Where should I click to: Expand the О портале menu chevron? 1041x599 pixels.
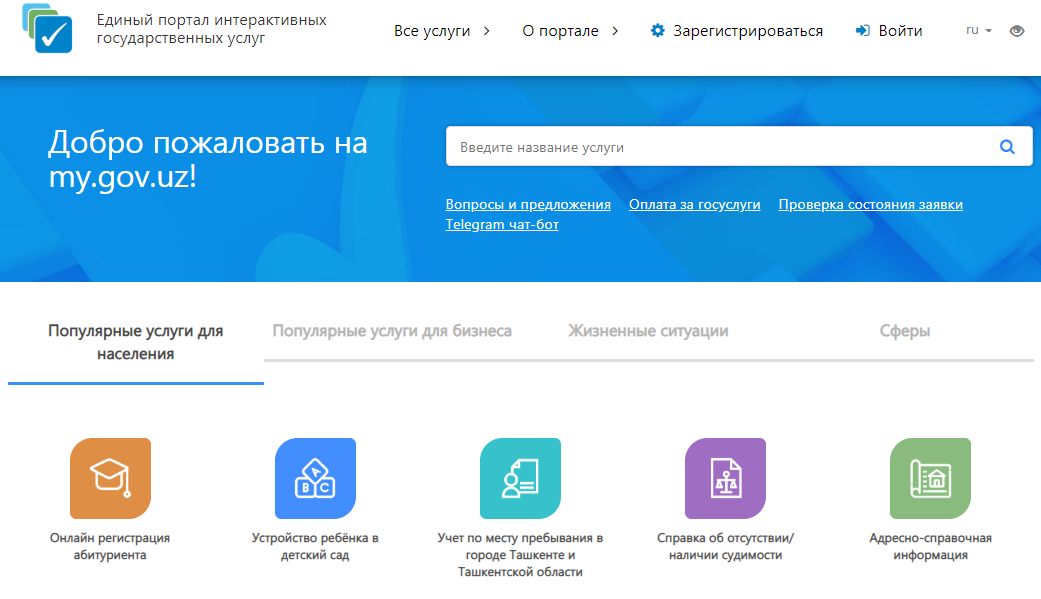click(x=615, y=31)
